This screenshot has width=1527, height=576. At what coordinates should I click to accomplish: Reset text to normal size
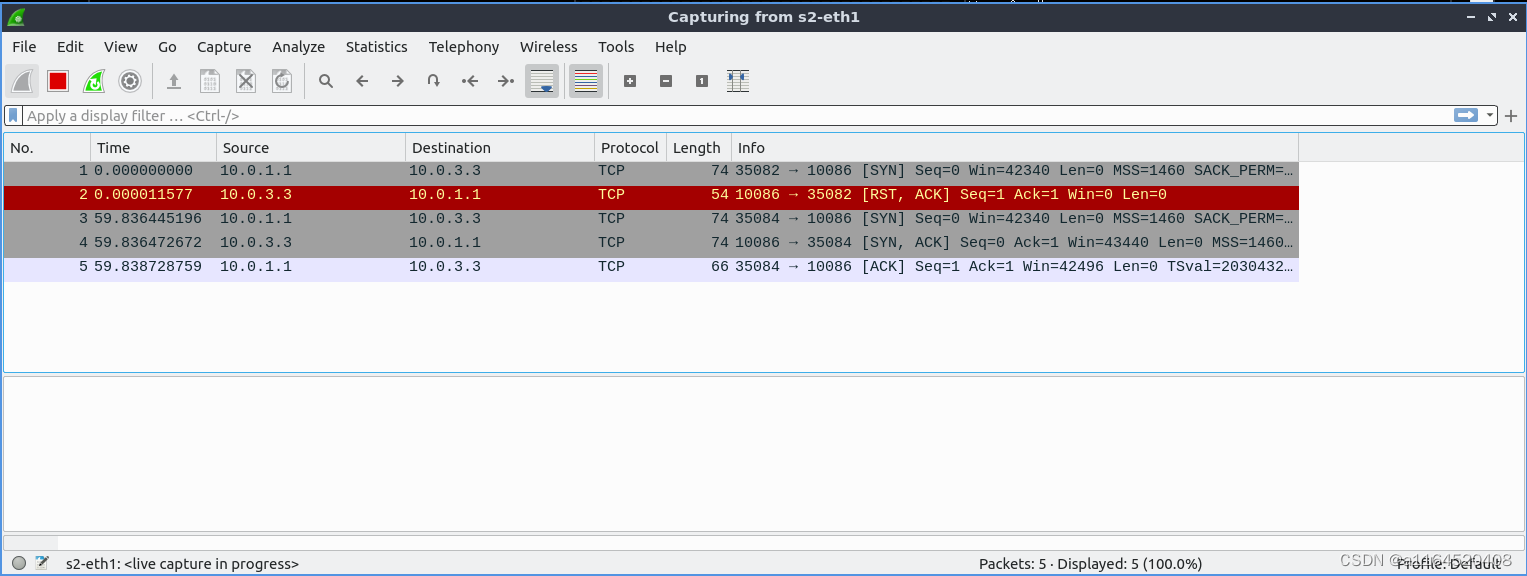click(702, 81)
